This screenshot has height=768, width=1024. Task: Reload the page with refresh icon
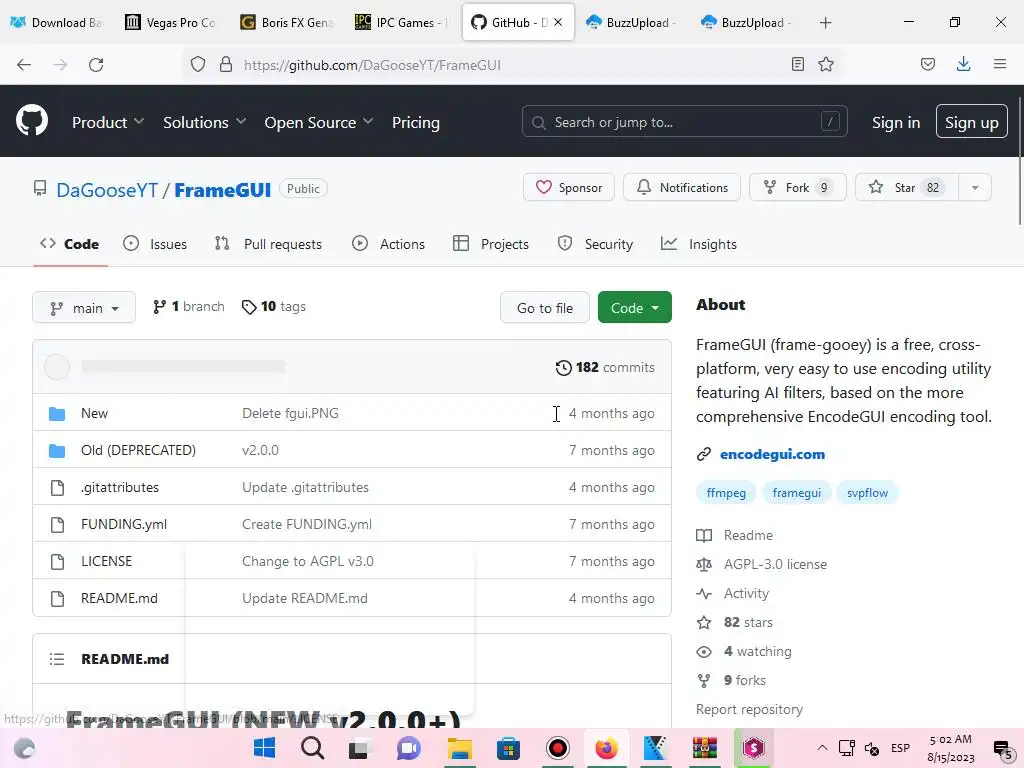click(x=96, y=65)
